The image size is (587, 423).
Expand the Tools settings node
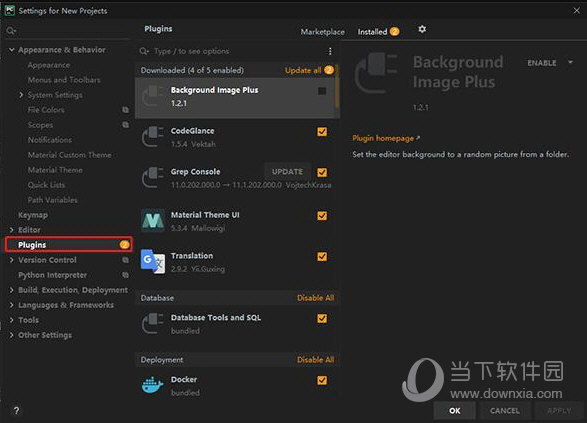pyautogui.click(x=12, y=320)
